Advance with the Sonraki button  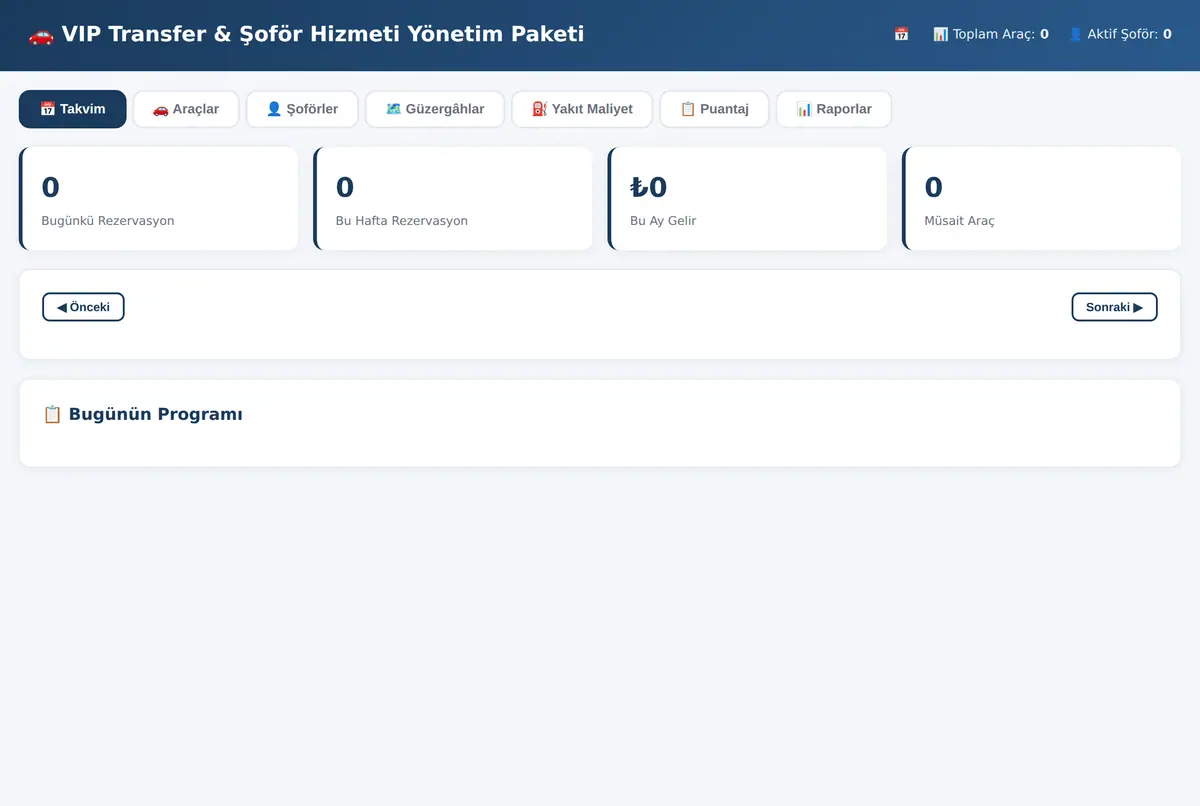point(1114,307)
